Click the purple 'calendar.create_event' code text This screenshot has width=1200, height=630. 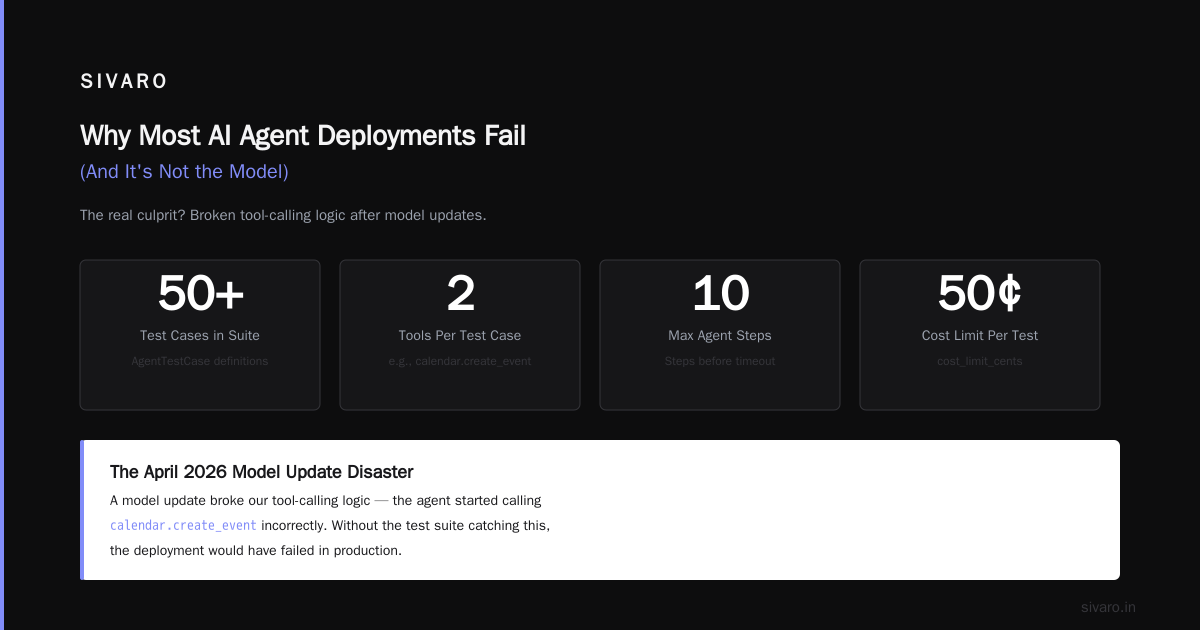click(183, 525)
